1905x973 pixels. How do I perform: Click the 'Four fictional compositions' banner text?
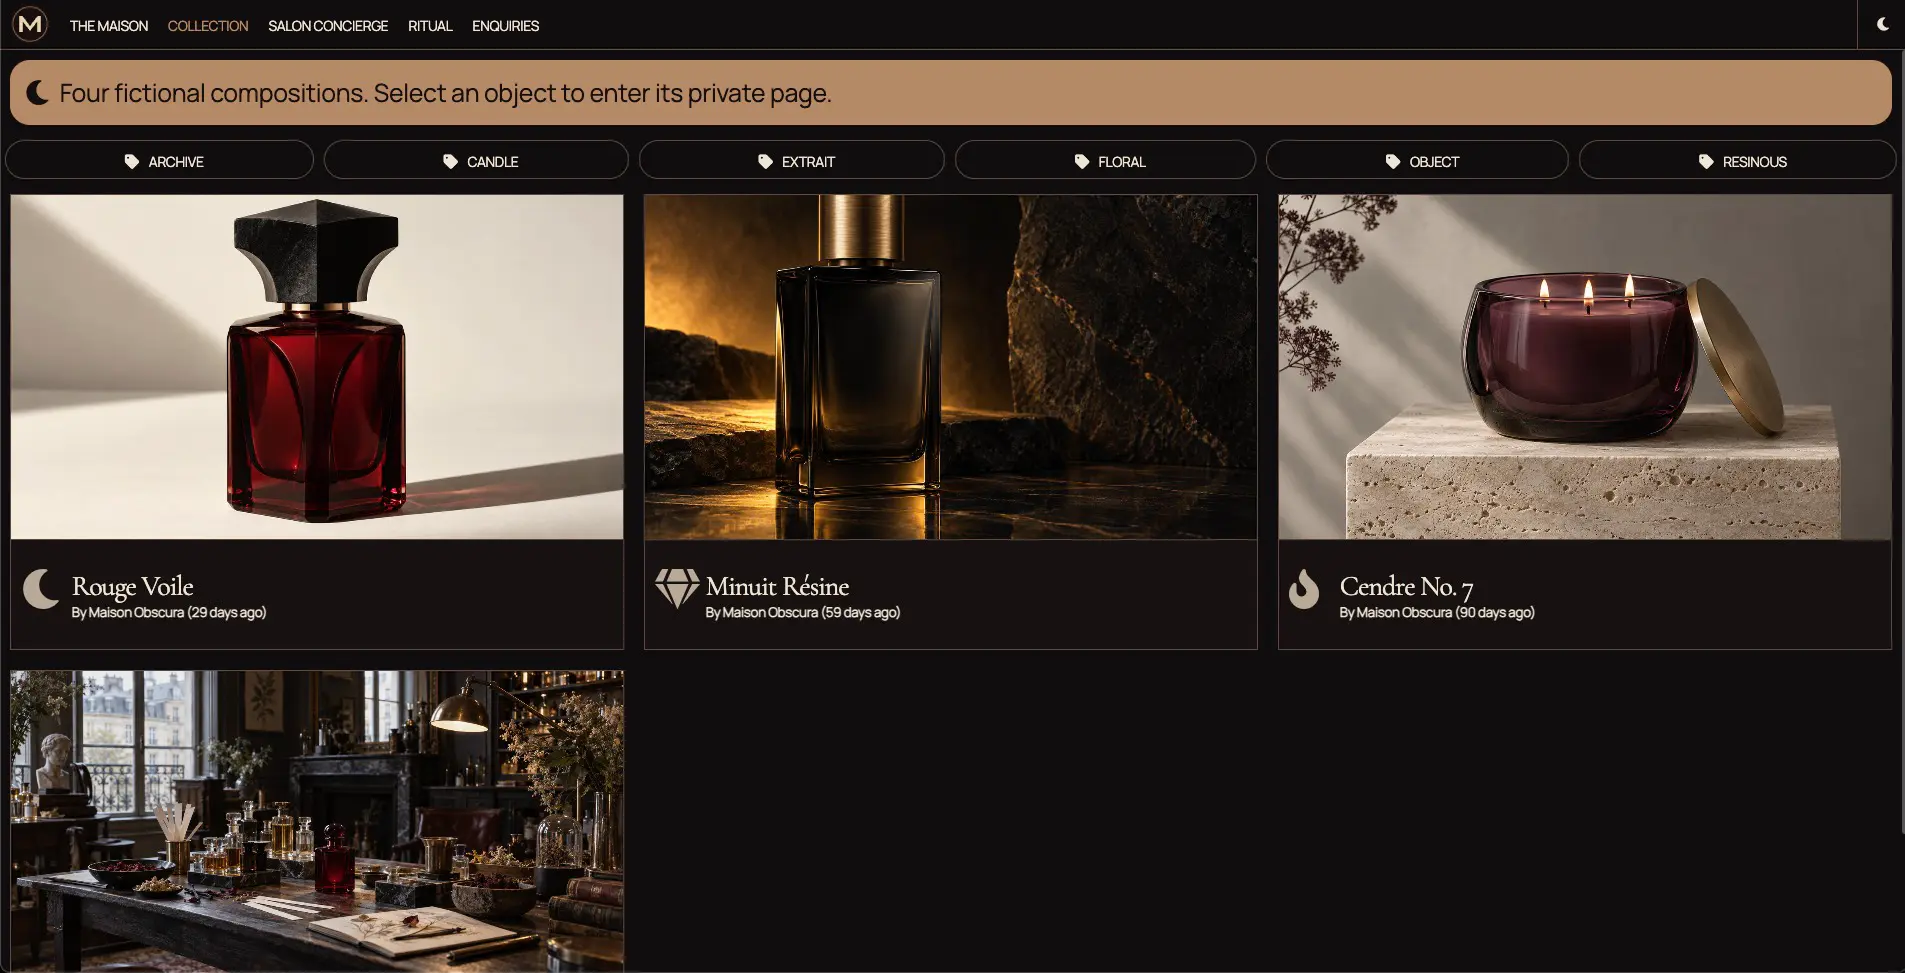click(x=445, y=93)
